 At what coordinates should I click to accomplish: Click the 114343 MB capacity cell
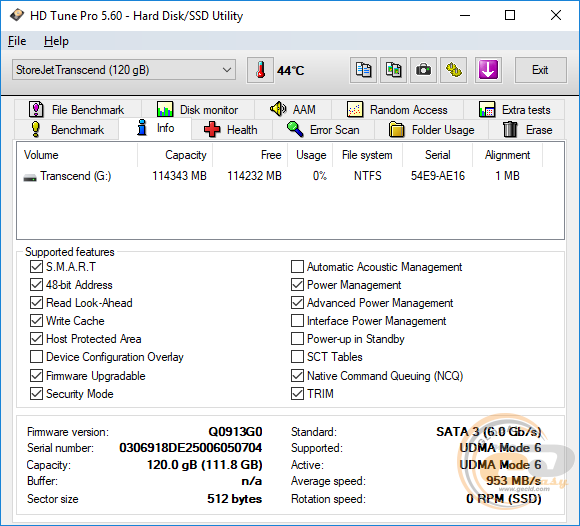[x=179, y=176]
